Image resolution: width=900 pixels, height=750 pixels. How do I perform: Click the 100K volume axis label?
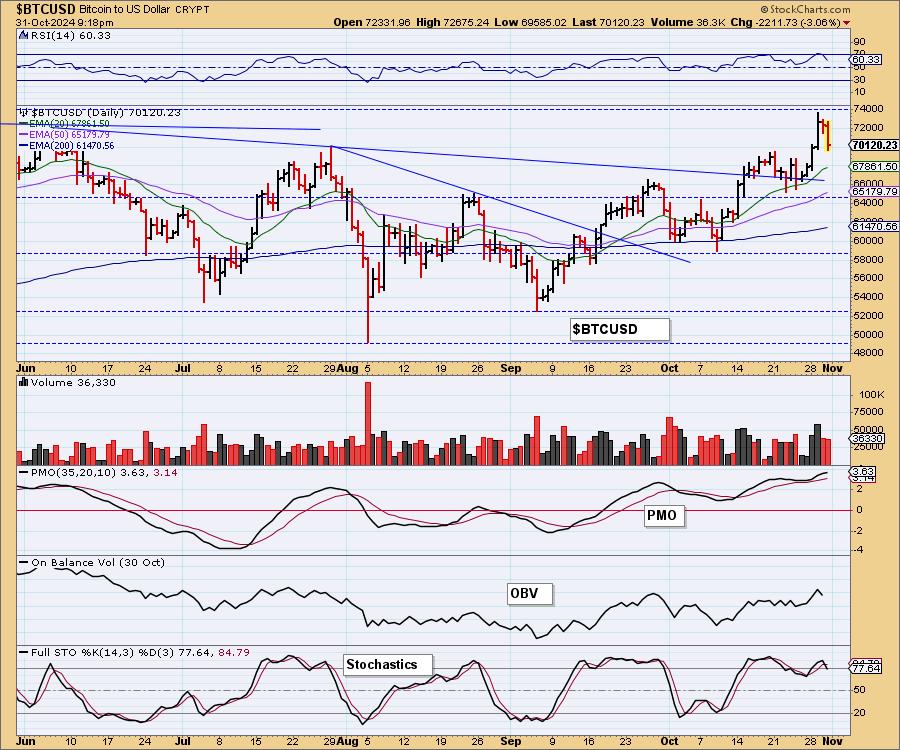click(x=871, y=395)
